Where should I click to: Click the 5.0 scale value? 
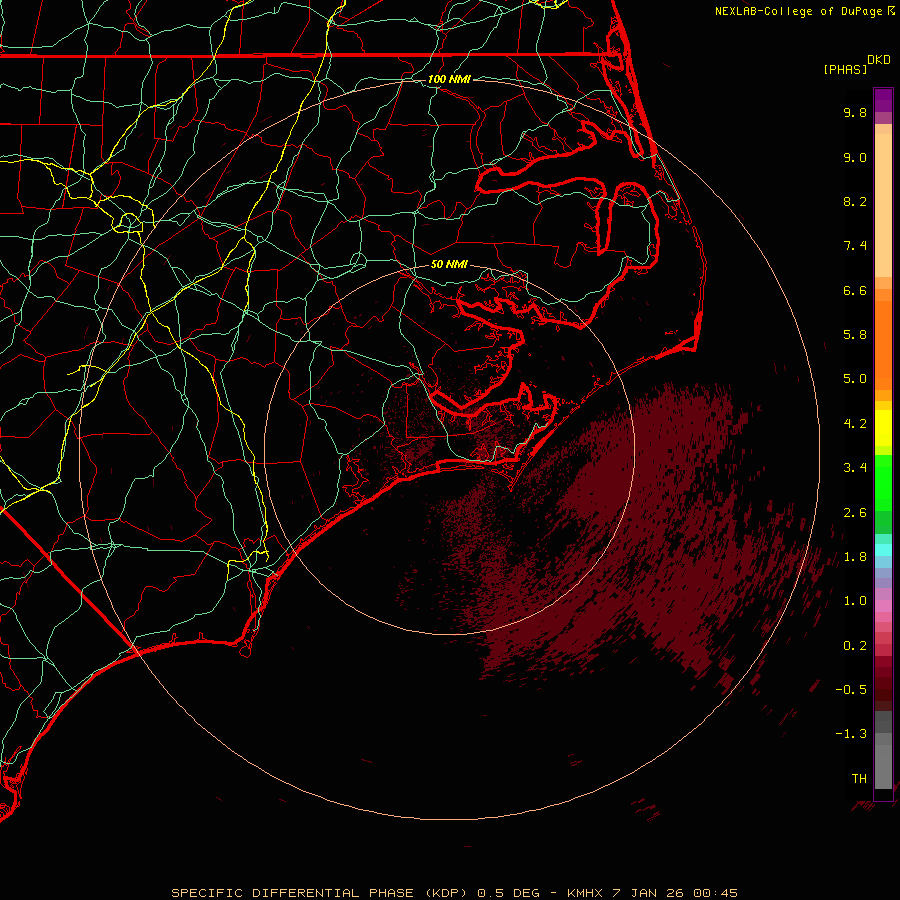(855, 379)
